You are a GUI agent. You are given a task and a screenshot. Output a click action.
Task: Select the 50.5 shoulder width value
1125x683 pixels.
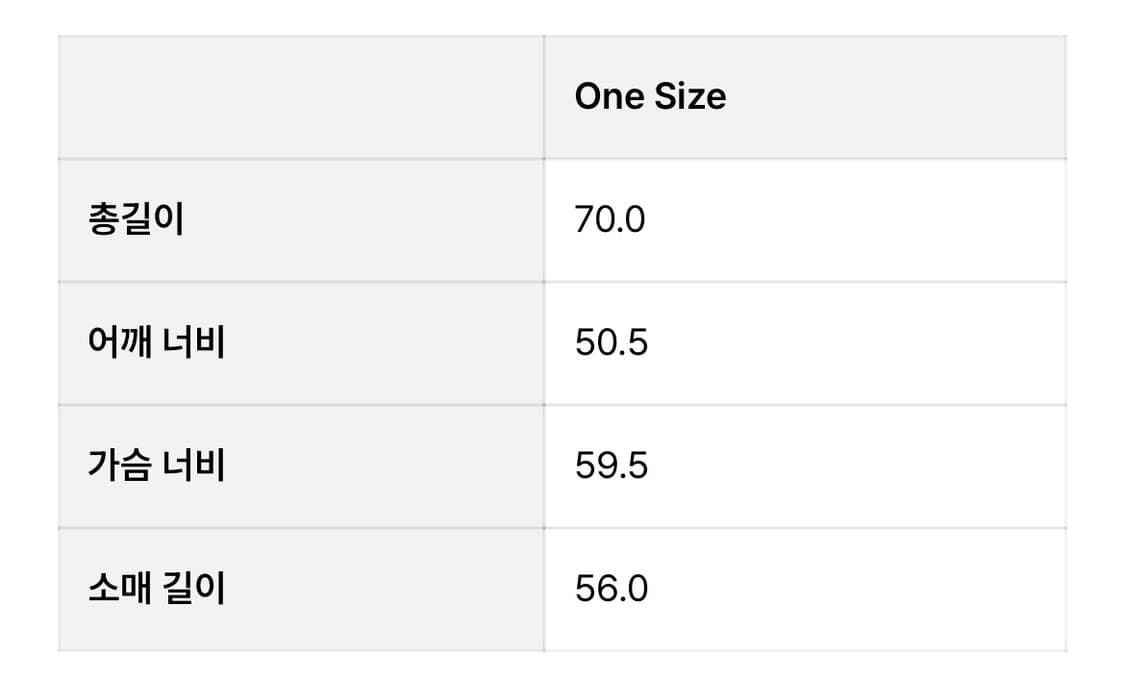(x=611, y=343)
